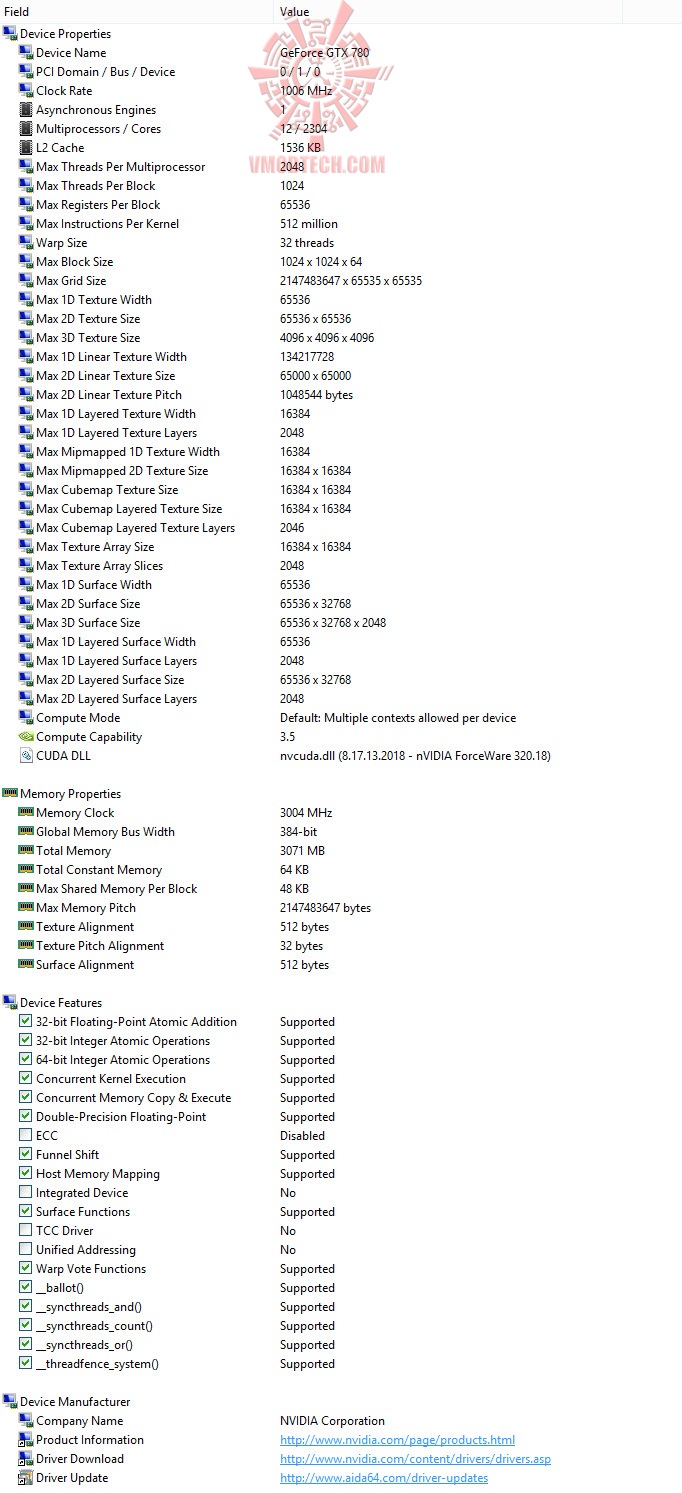Select the __threadfence_system() row label
The image size is (682, 1493).
pos(97,1364)
